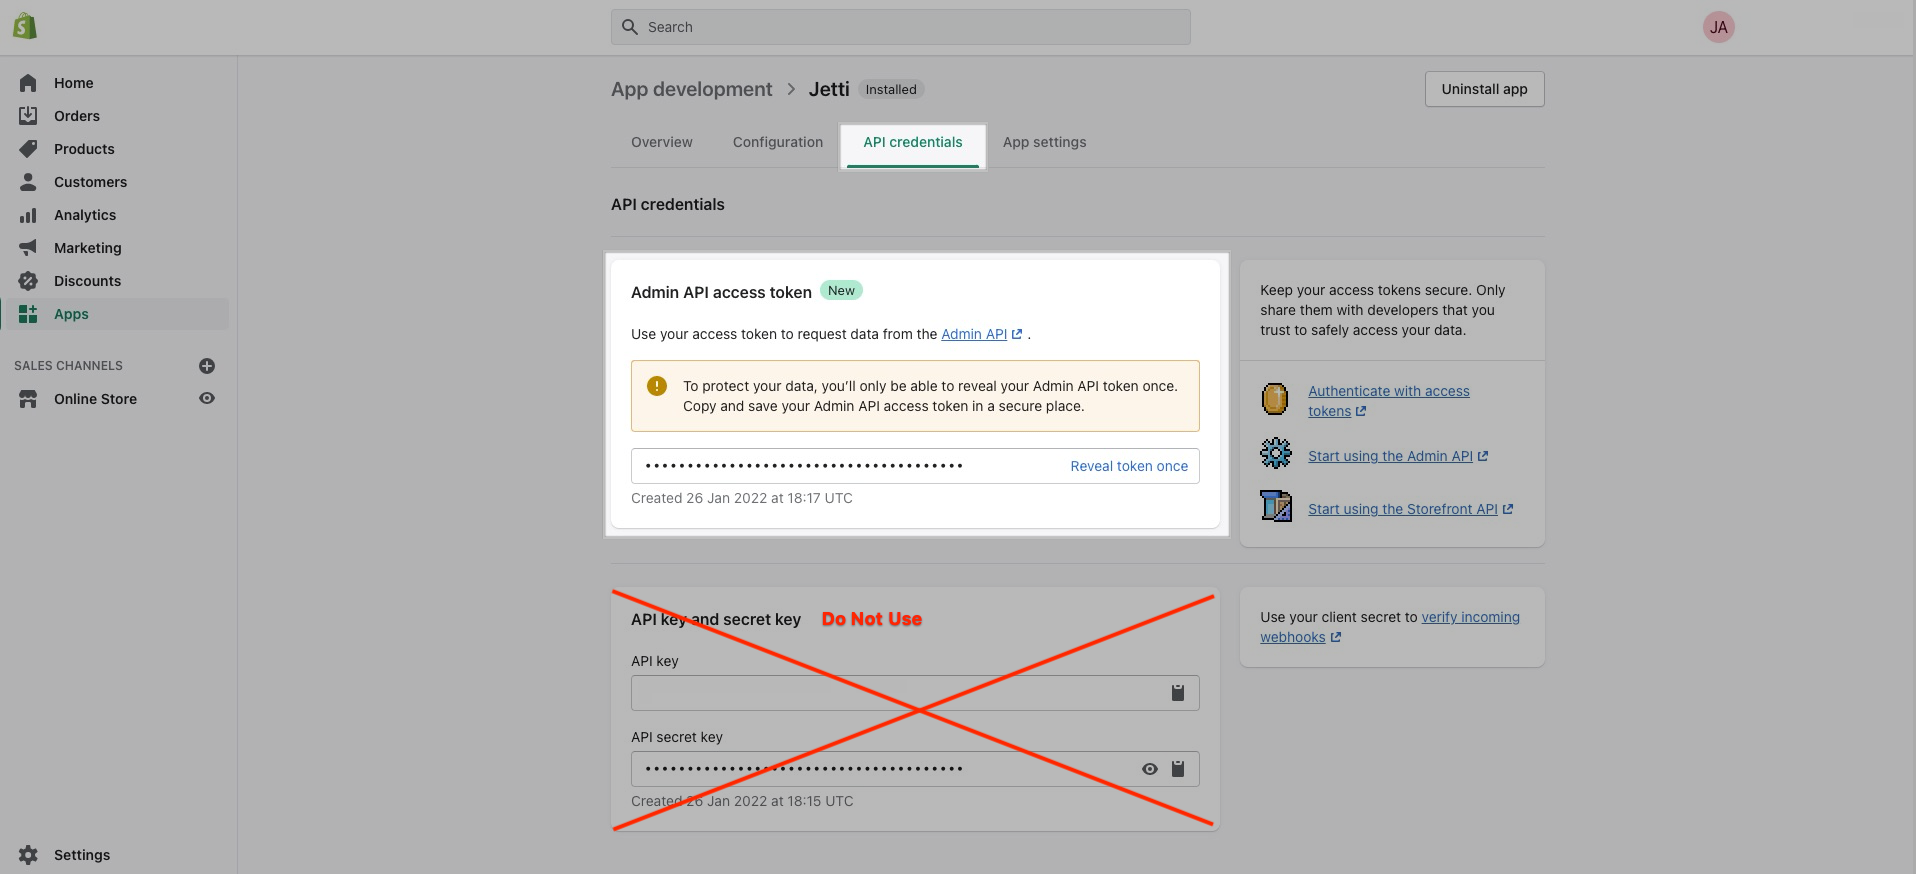Screen dimensions: 1916x874
Task: Select Apps in the sidebar
Action: coord(115,314)
